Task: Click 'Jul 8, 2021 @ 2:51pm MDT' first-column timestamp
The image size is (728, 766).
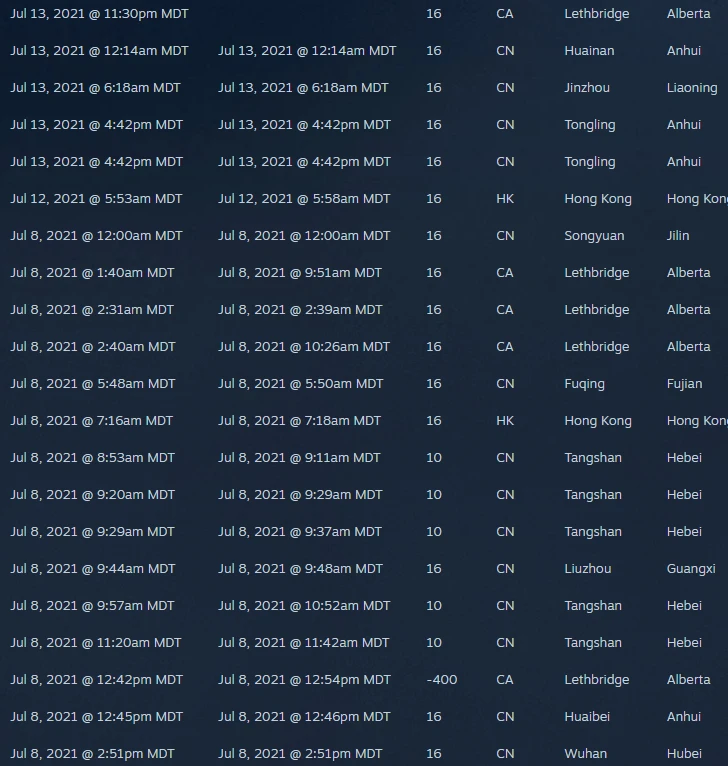Action: click(x=92, y=754)
